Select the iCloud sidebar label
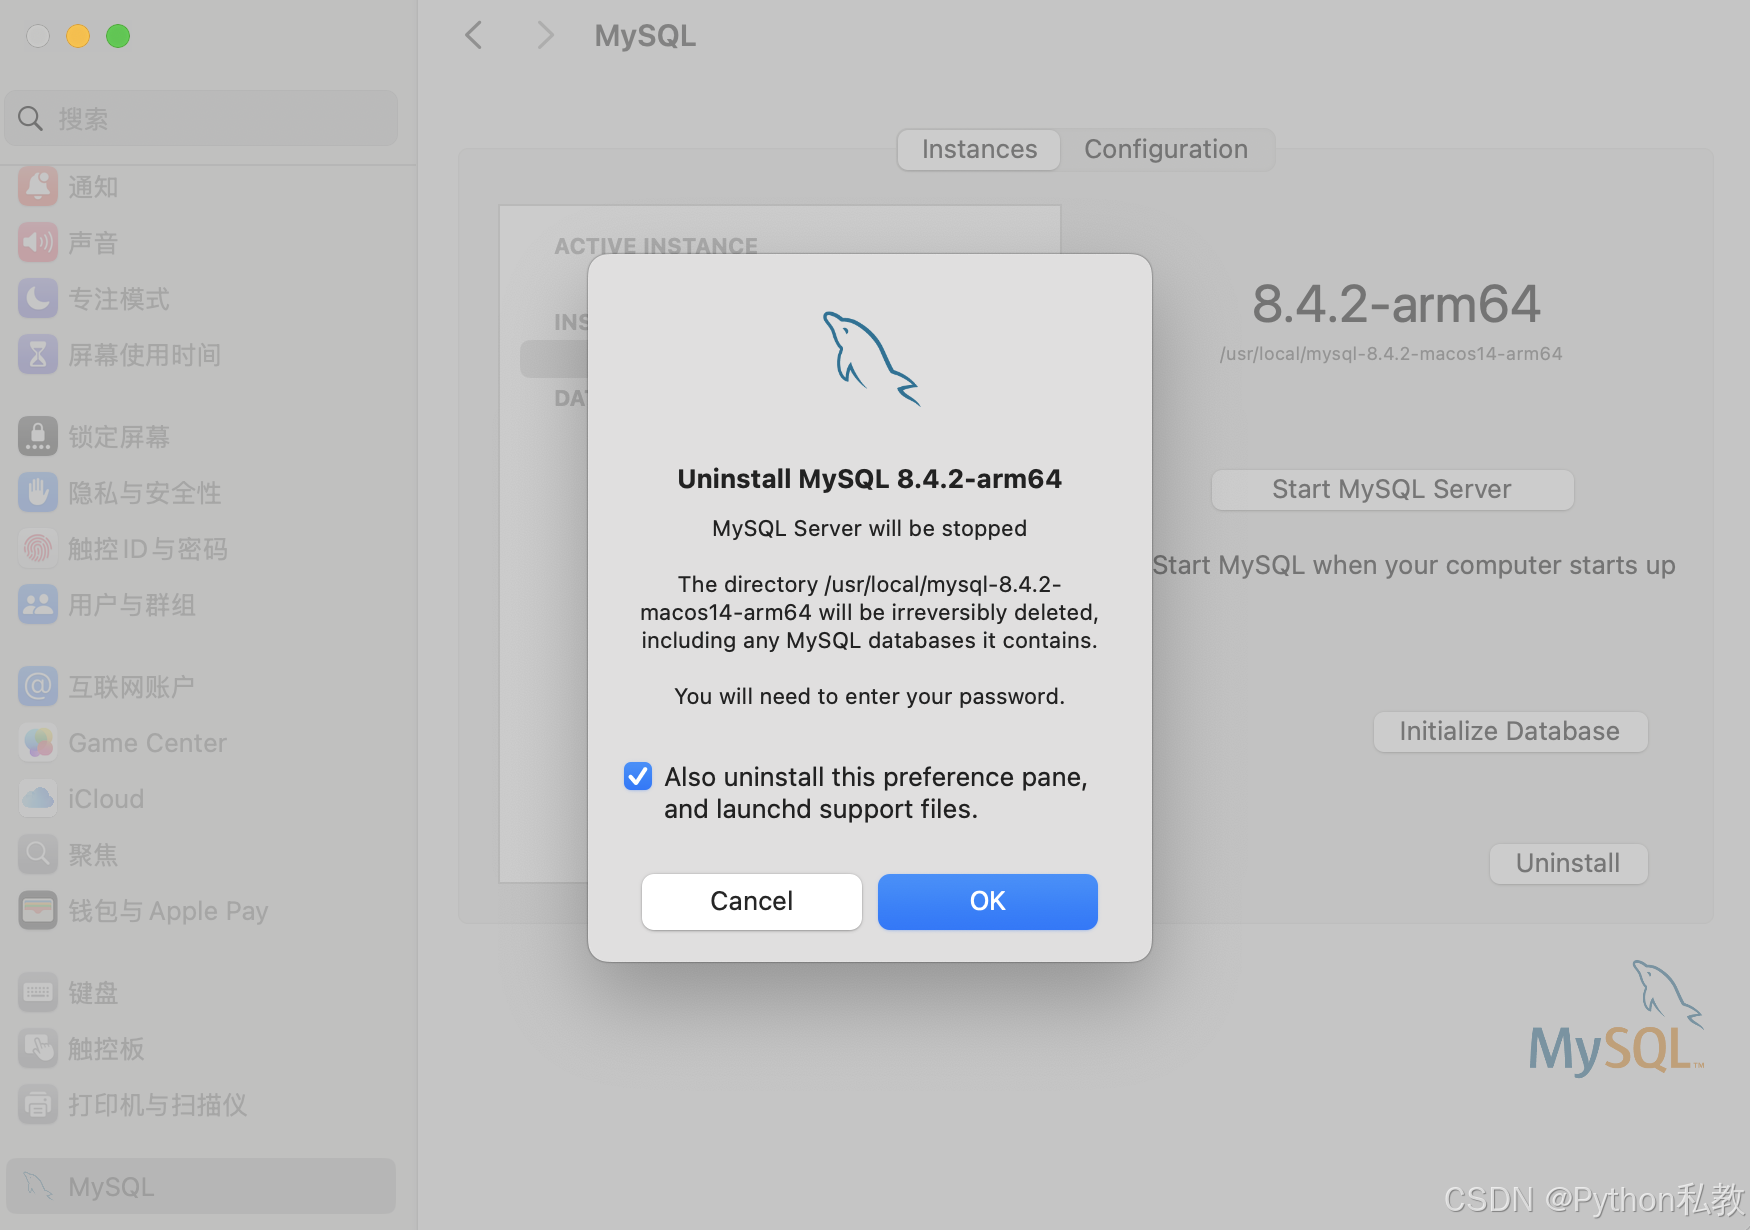The image size is (1750, 1230). 106,799
